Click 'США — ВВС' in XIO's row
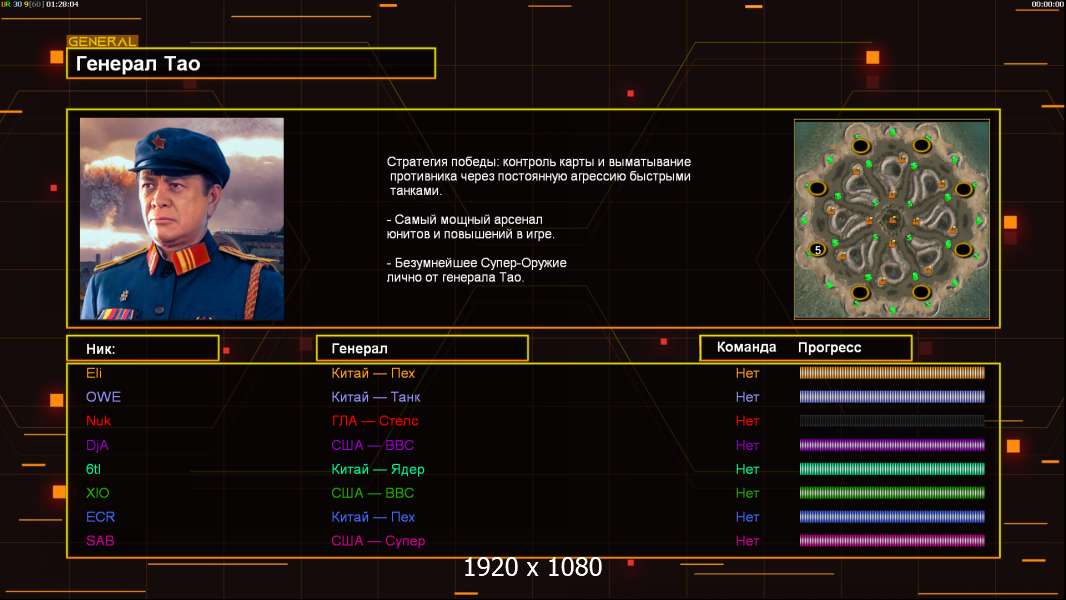The width and height of the screenshot is (1066, 600). tap(373, 493)
